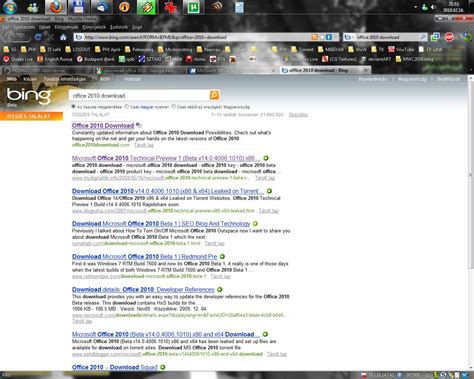Switch to the Microsoft Office tab

coord(232,70)
